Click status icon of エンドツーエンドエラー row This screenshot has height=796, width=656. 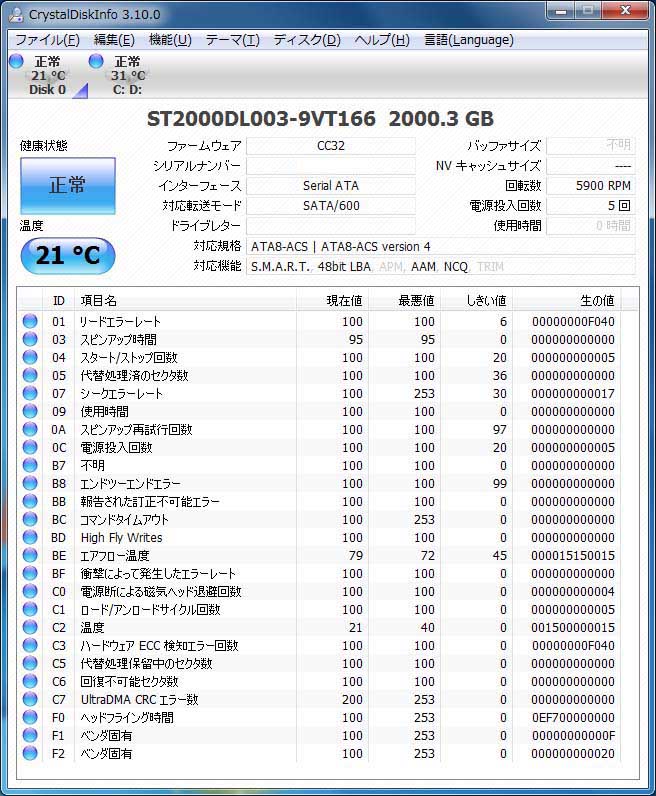30,483
